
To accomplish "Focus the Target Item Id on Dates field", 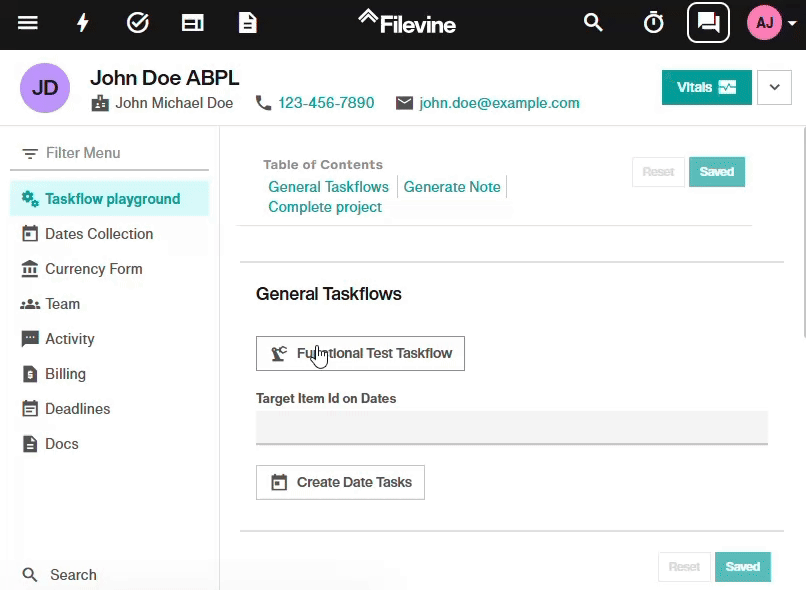I will pyautogui.click(x=512, y=427).
